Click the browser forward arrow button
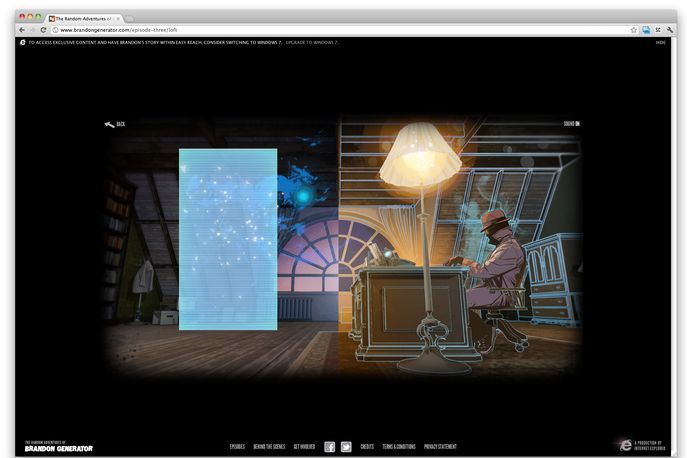The image size is (687, 458). (x=32, y=30)
